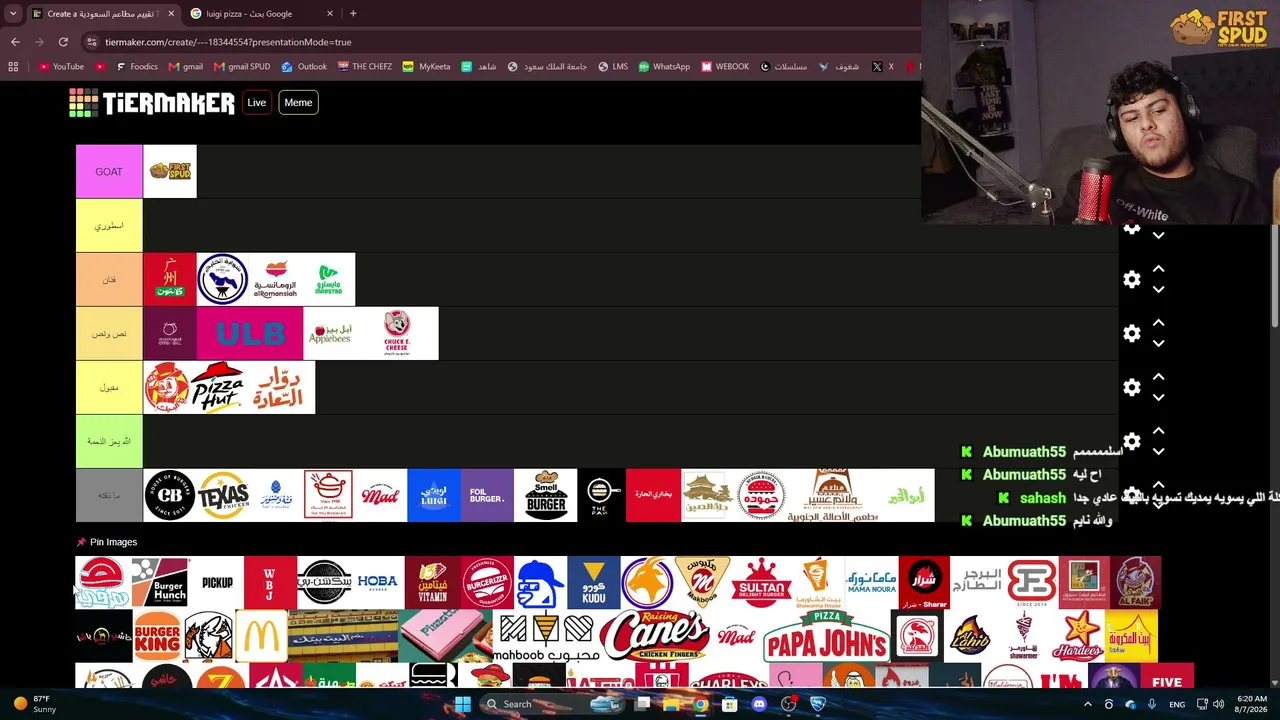The image size is (1280, 720).
Task: Open the MyKeeta bookmark
Action: [426, 67]
